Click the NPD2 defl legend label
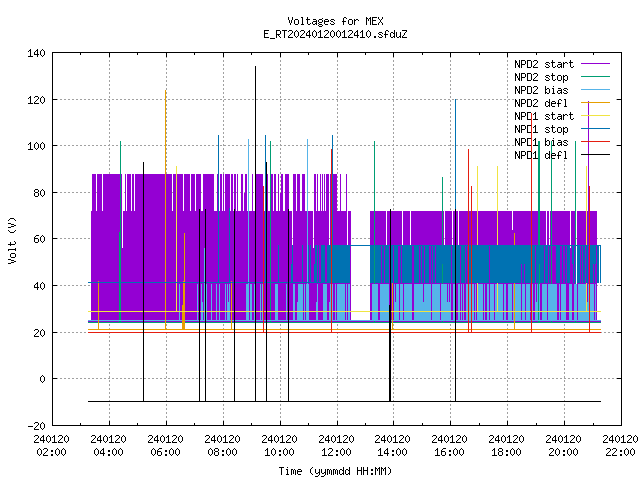The image size is (640, 480). (x=541, y=103)
